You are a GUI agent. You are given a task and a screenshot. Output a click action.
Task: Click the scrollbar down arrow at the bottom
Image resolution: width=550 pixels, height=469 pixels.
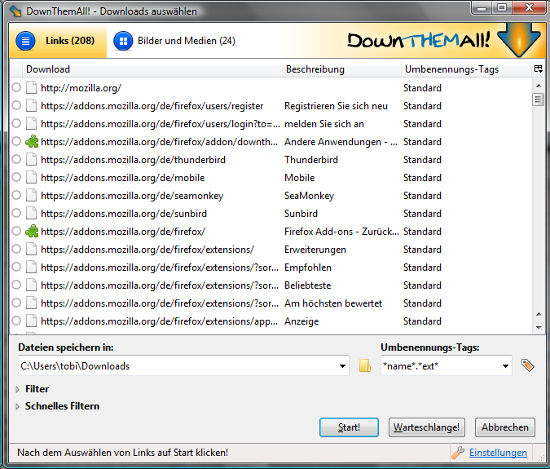click(538, 327)
